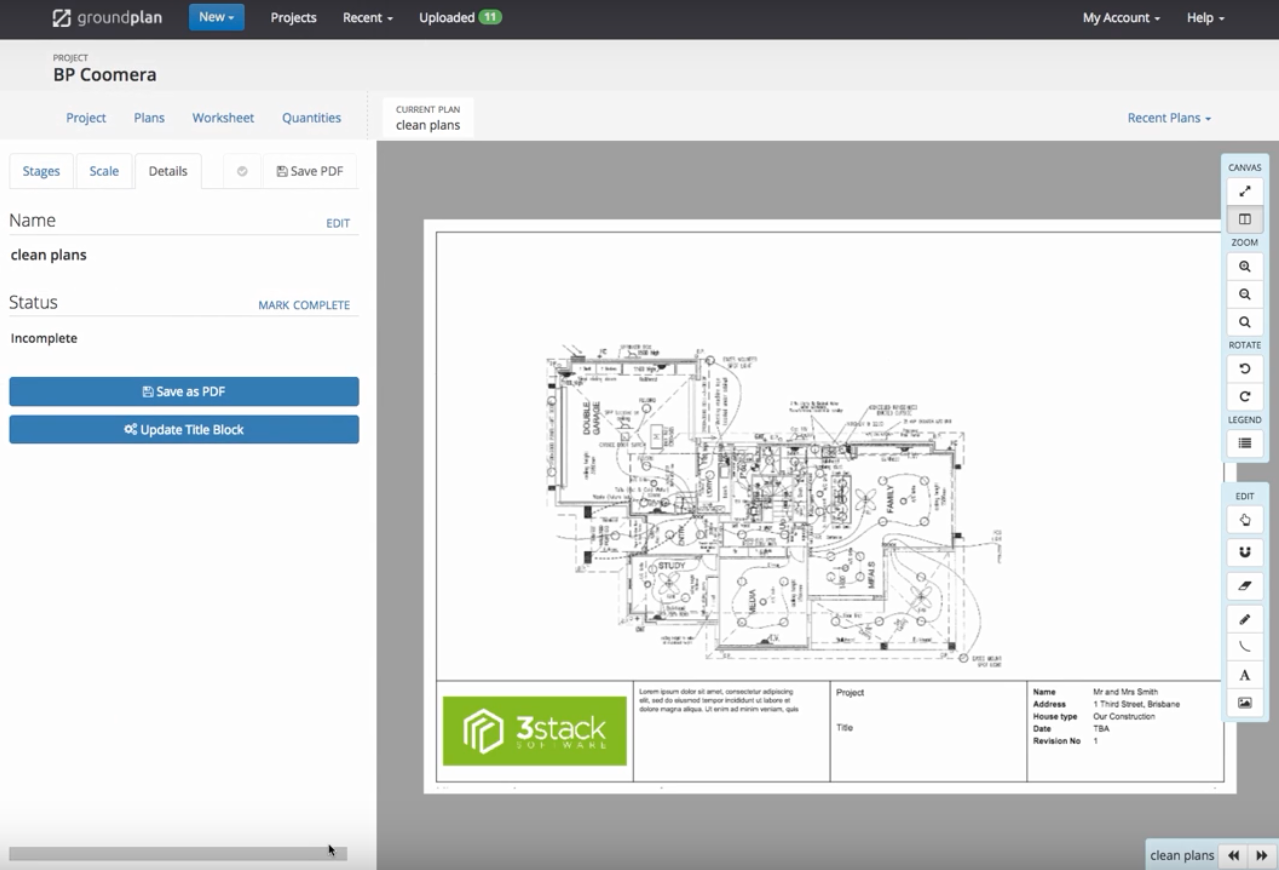Click the horizontal scrollbar in left panel
Screen dimensions: 1279x870
tap(178, 854)
